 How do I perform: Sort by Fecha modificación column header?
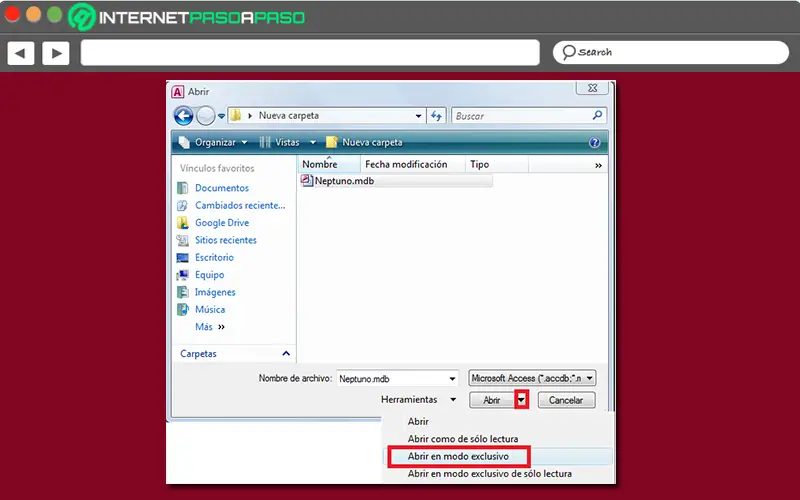(x=413, y=164)
